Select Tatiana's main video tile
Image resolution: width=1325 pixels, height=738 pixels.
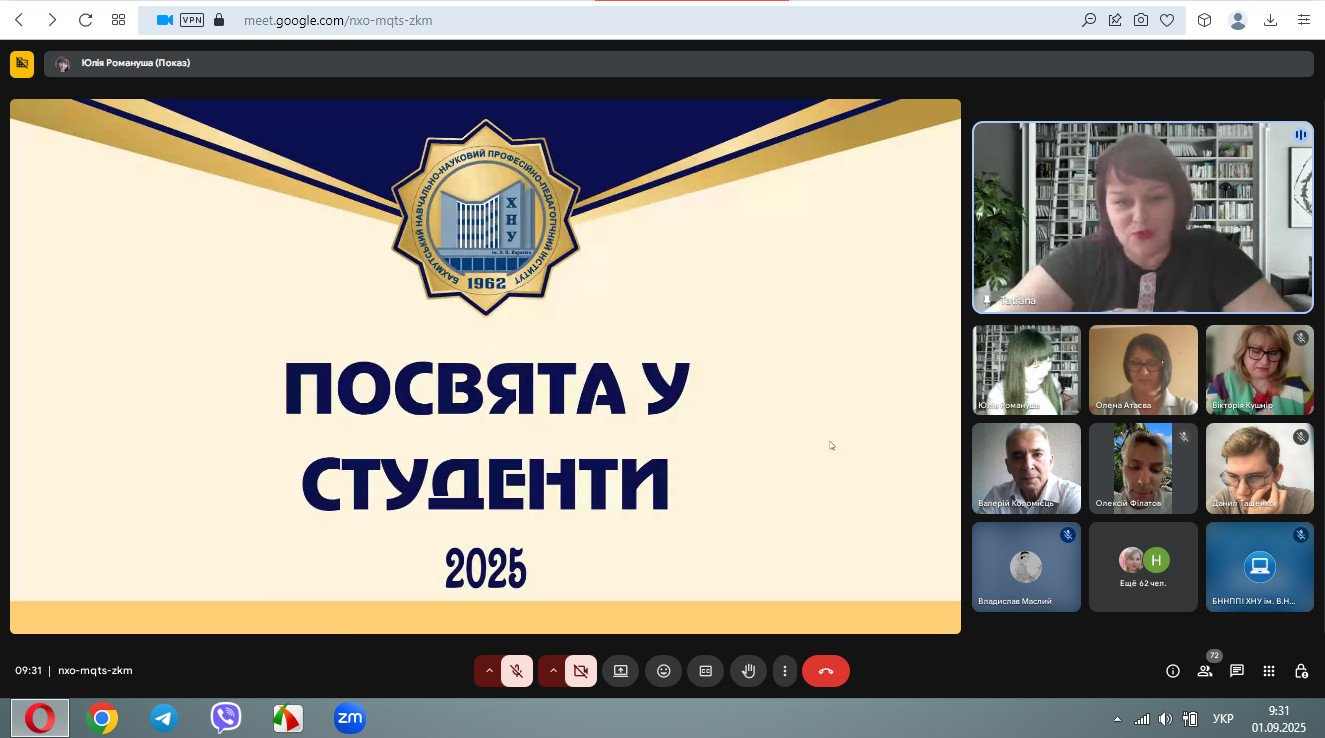[x=1143, y=218]
